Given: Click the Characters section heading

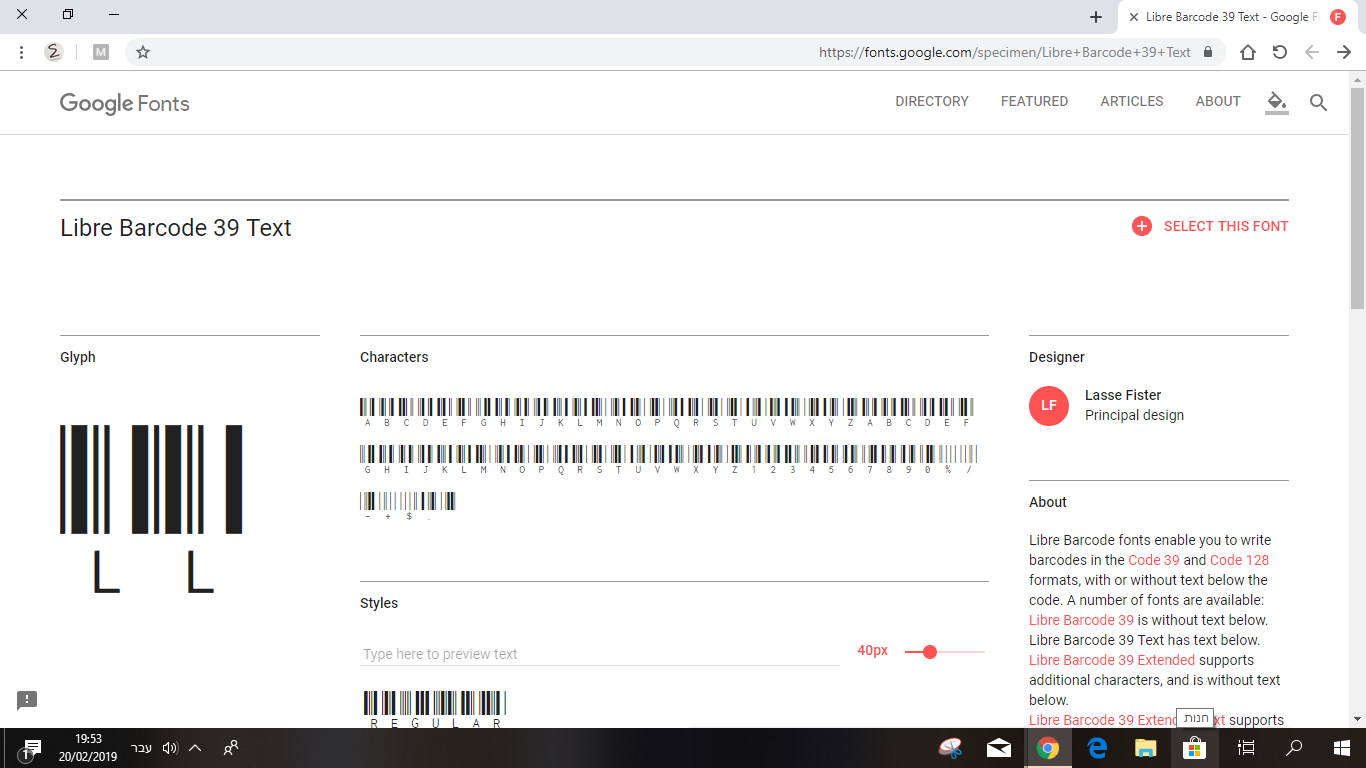Looking at the screenshot, I should 394,357.
